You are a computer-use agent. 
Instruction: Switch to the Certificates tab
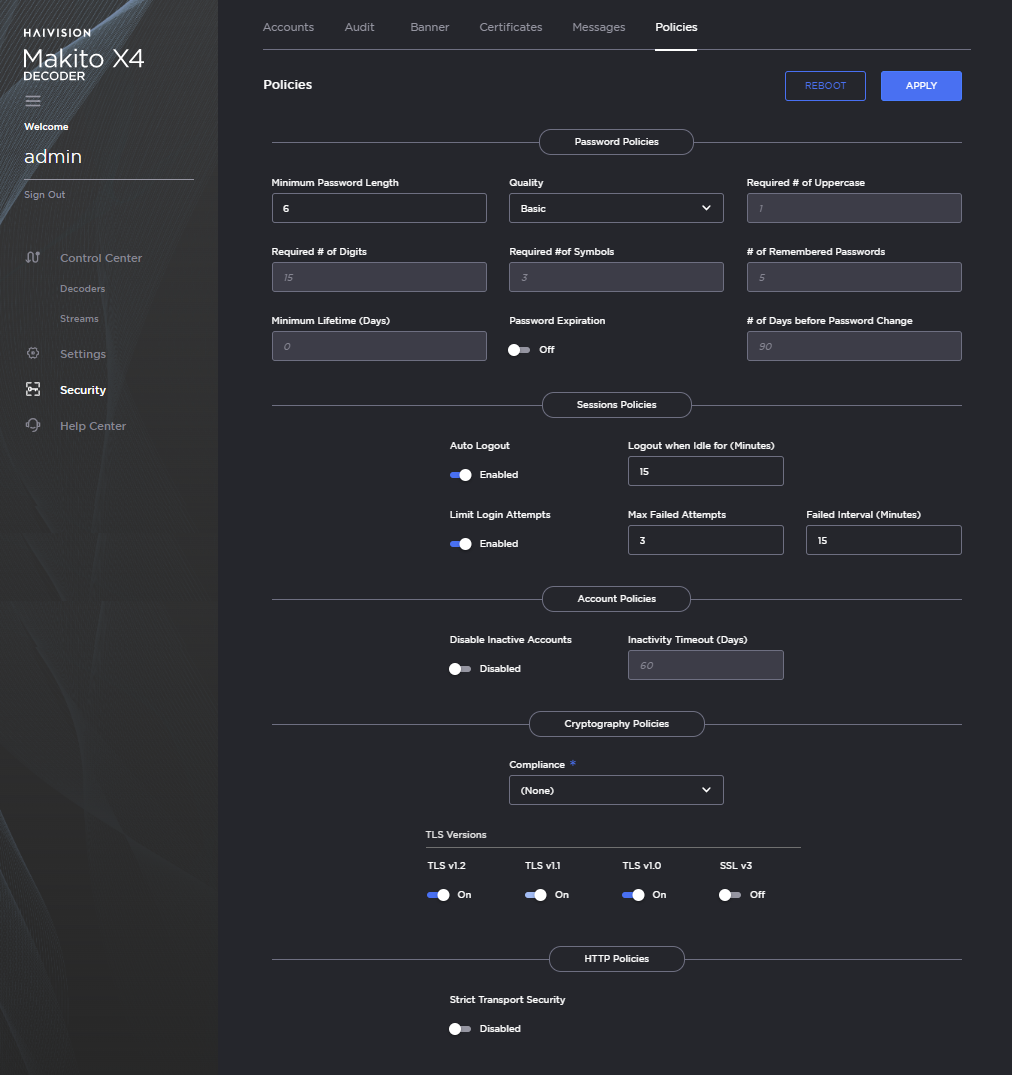click(511, 27)
